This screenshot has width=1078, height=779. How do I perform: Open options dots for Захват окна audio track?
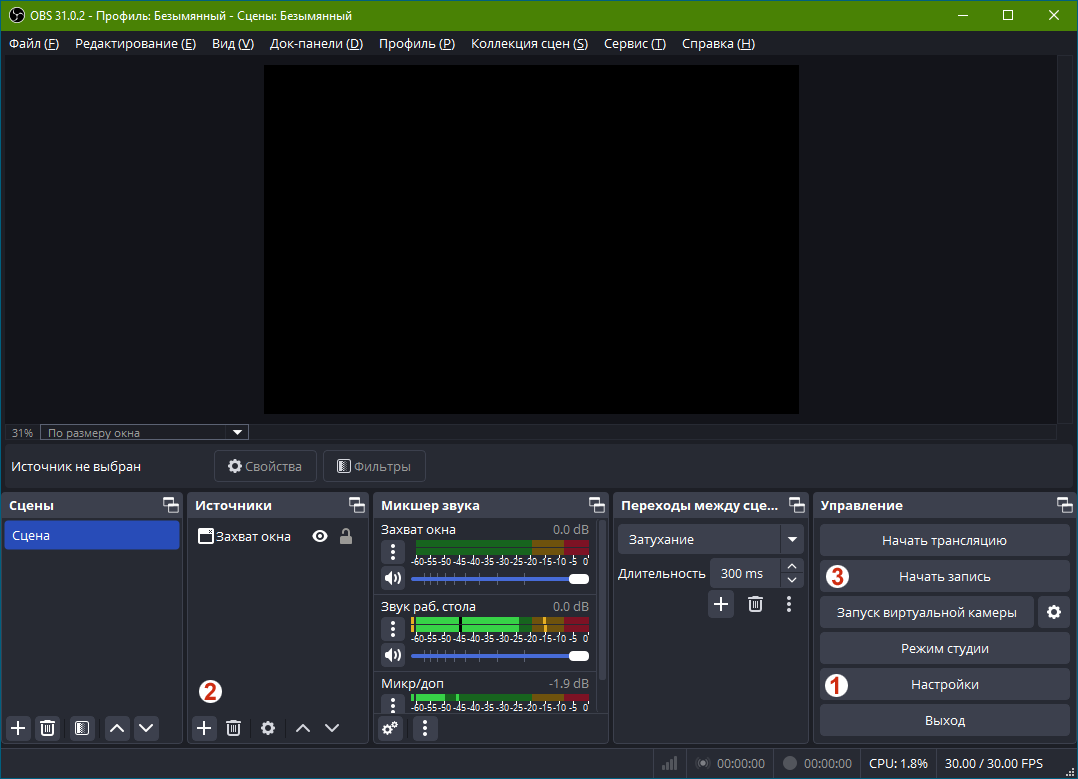point(393,551)
